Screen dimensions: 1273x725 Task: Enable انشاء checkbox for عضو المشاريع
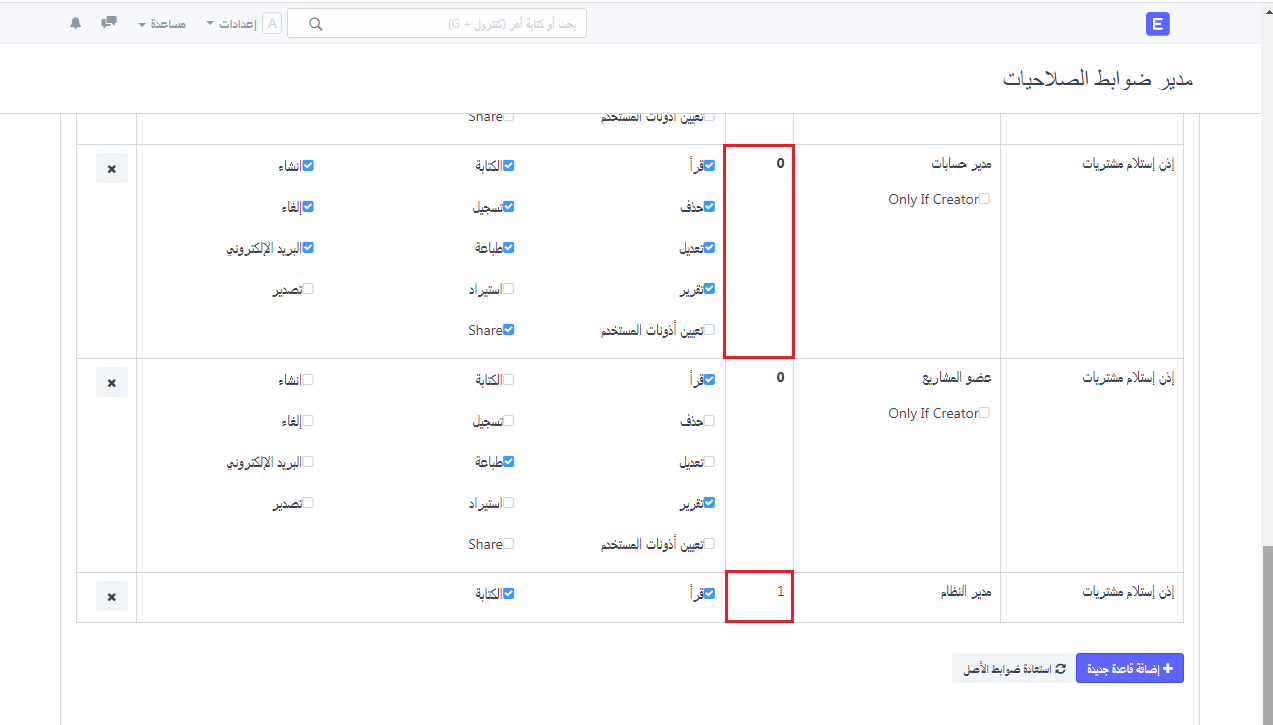pos(308,380)
